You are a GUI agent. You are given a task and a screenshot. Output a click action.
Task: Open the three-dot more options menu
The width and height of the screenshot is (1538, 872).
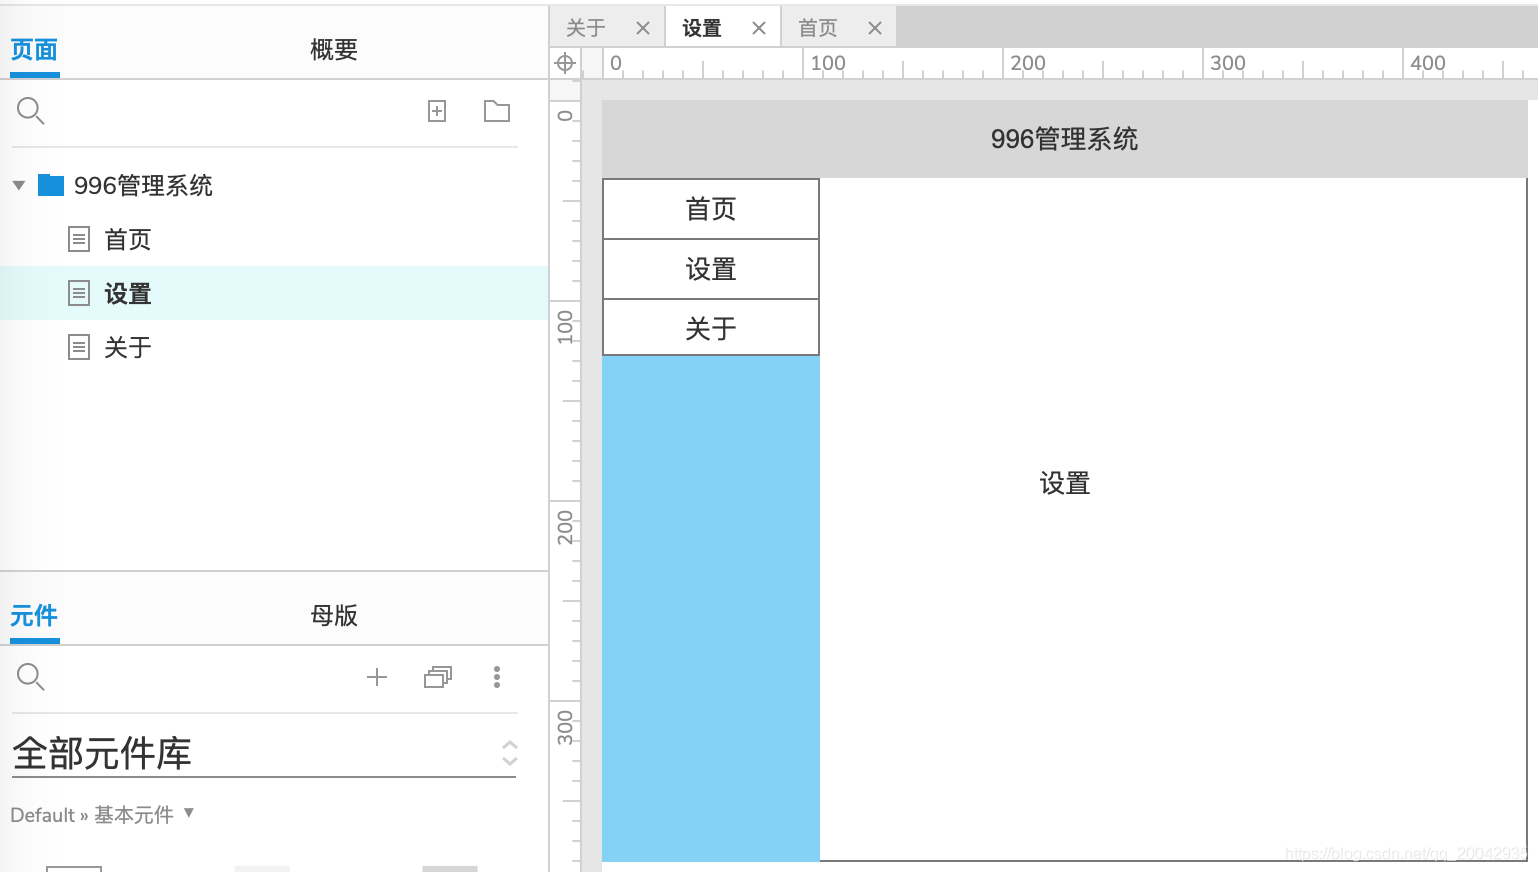(497, 677)
